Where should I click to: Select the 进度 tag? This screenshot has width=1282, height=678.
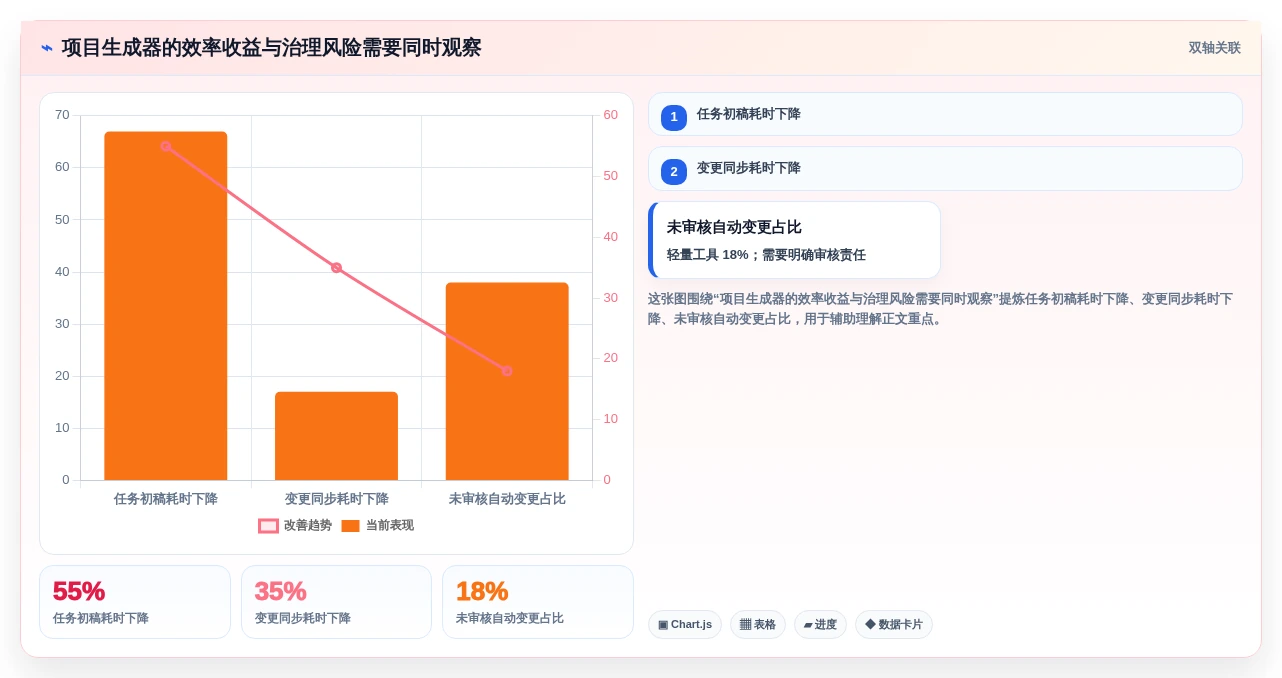coord(820,625)
